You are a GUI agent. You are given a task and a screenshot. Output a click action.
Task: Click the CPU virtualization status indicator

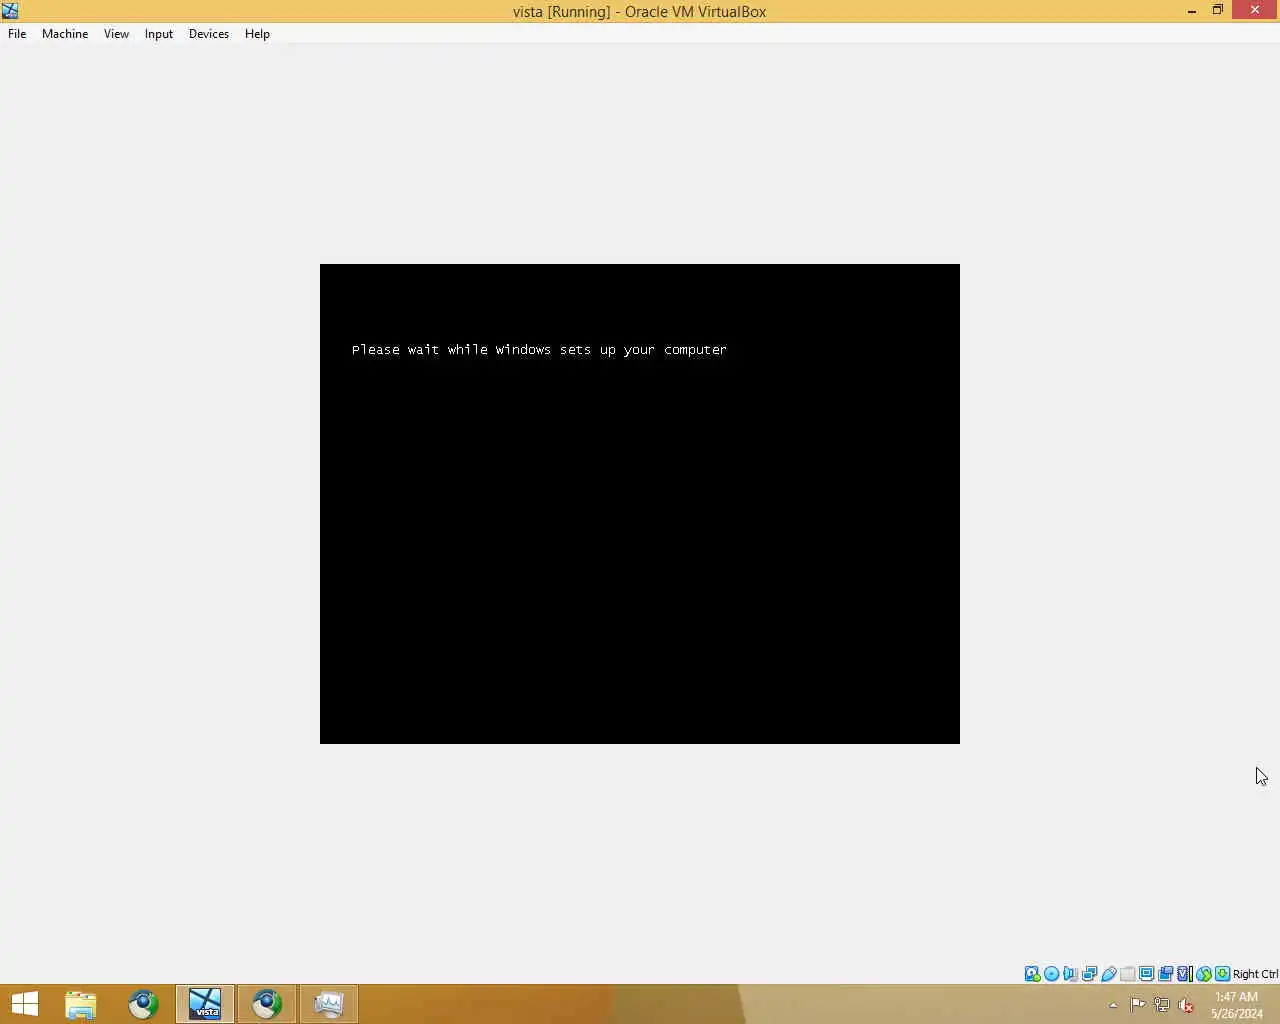pos(1184,974)
